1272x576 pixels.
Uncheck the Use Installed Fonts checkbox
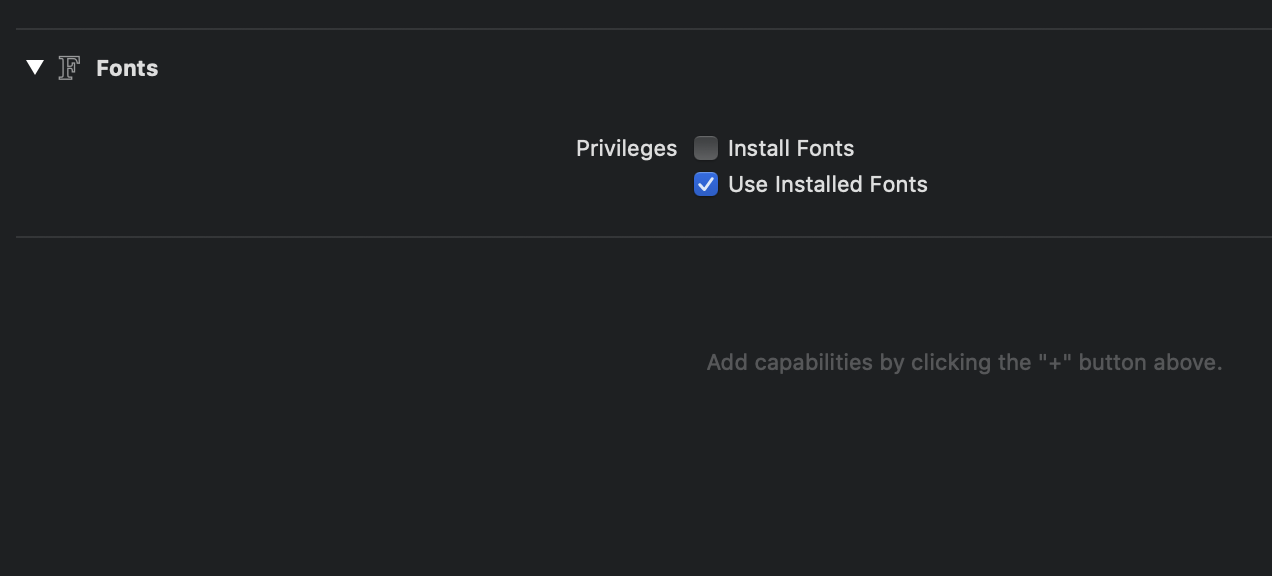click(x=706, y=185)
